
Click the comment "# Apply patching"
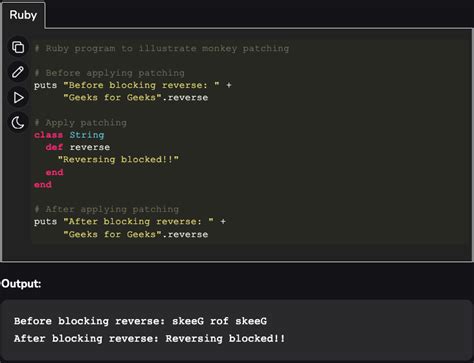pyautogui.click(x=80, y=123)
